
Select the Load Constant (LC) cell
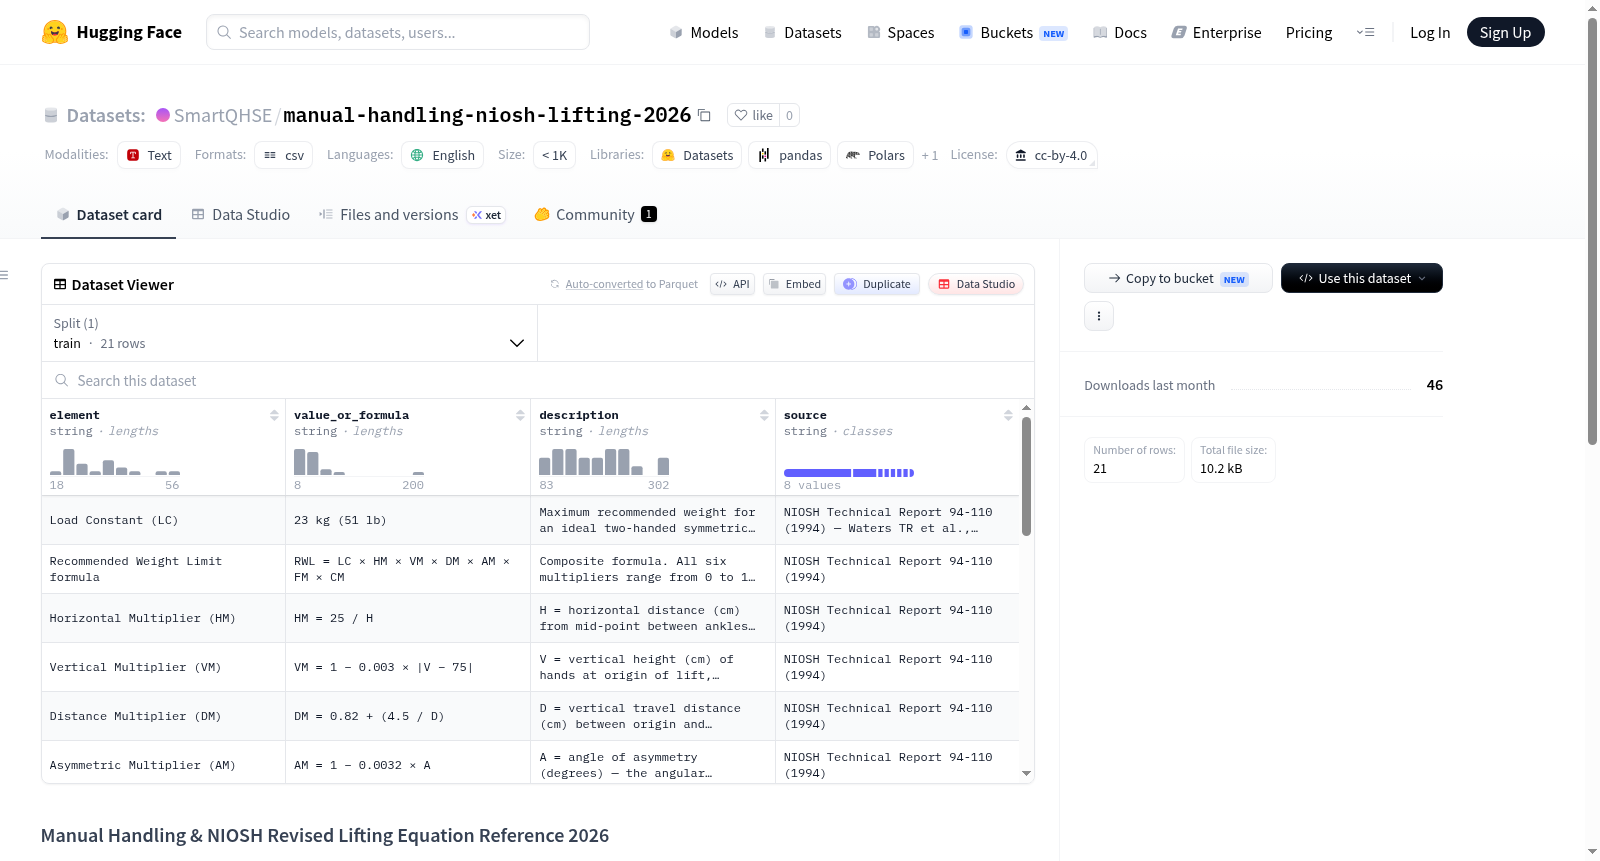(164, 521)
